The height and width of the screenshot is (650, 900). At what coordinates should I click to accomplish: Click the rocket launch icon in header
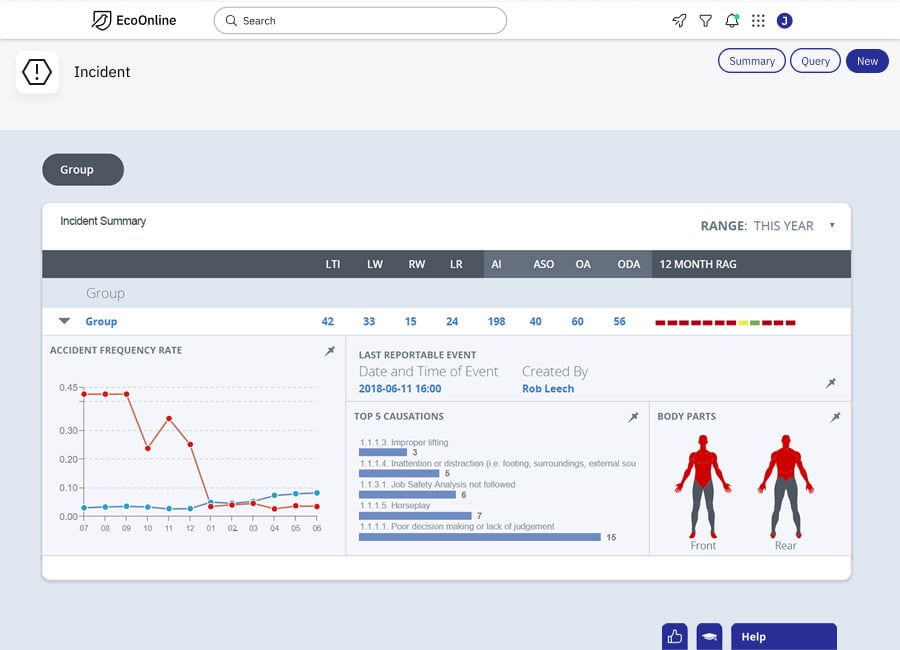pos(679,21)
